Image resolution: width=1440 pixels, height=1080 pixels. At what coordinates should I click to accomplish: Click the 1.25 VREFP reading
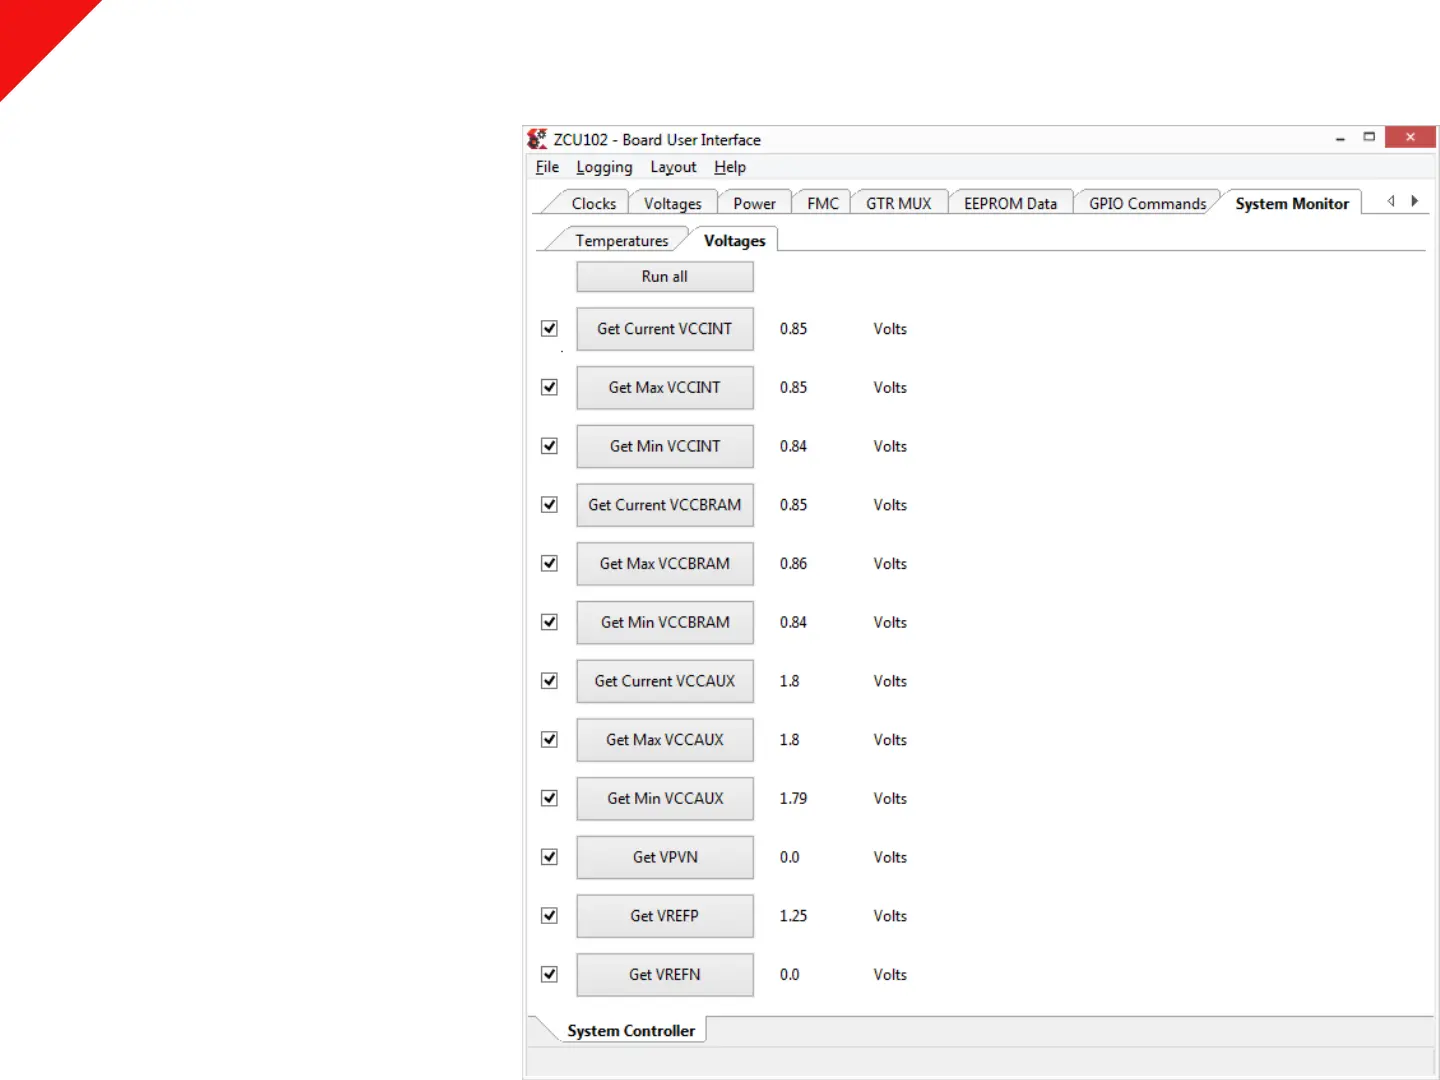click(793, 915)
